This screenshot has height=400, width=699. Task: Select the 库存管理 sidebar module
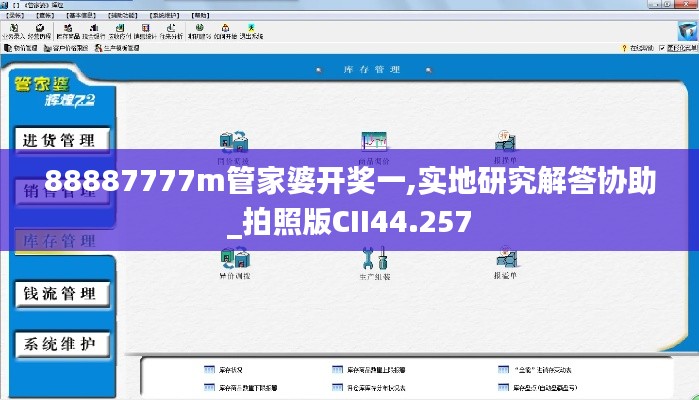click(58, 241)
